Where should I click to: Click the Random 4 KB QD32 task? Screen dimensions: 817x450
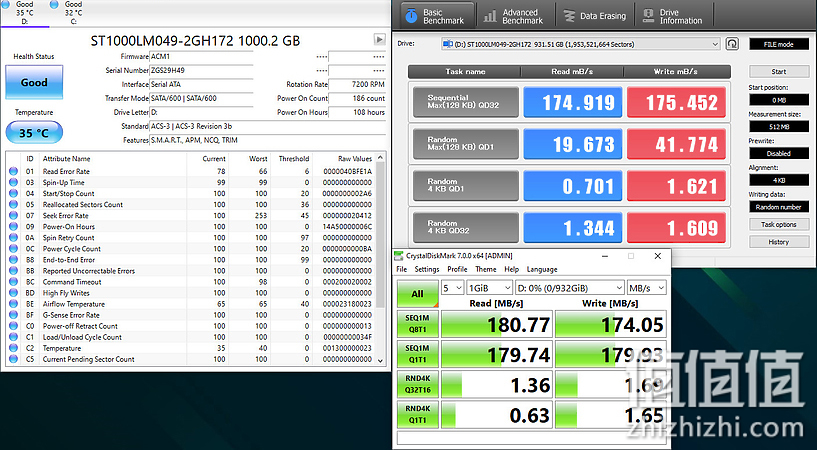[x=466, y=227]
